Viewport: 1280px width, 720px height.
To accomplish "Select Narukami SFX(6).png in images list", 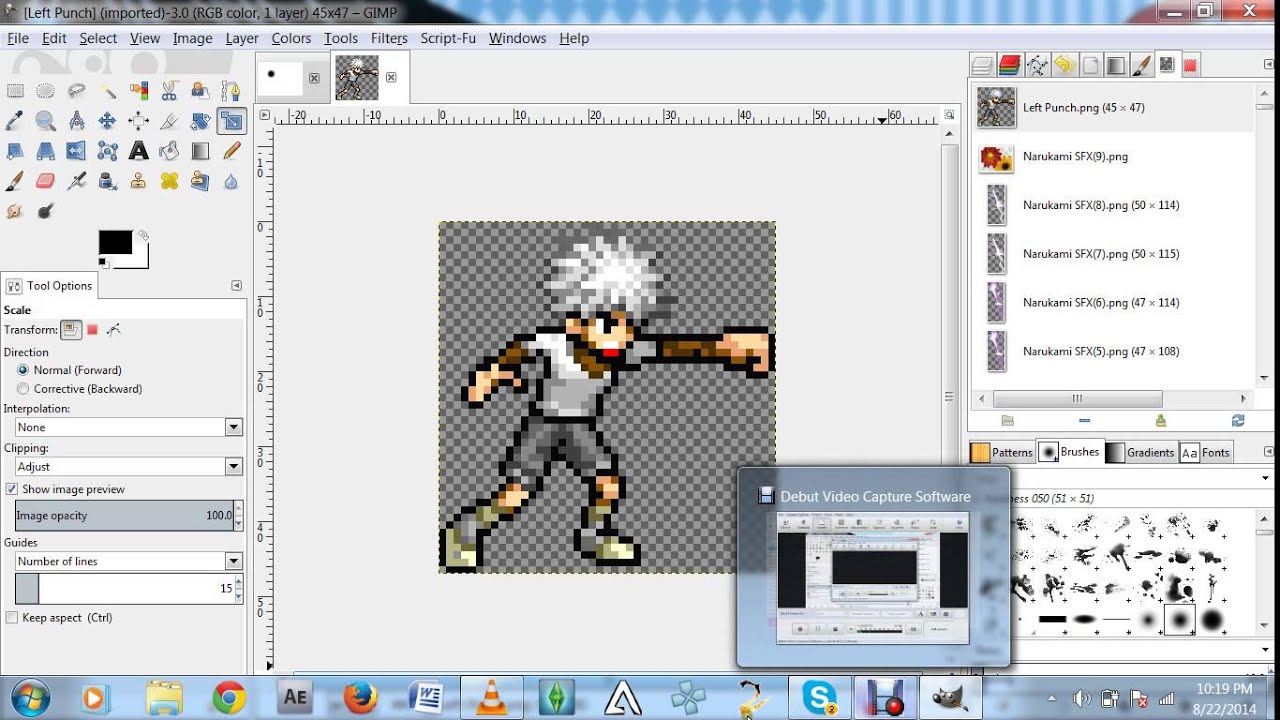I will pos(1114,303).
